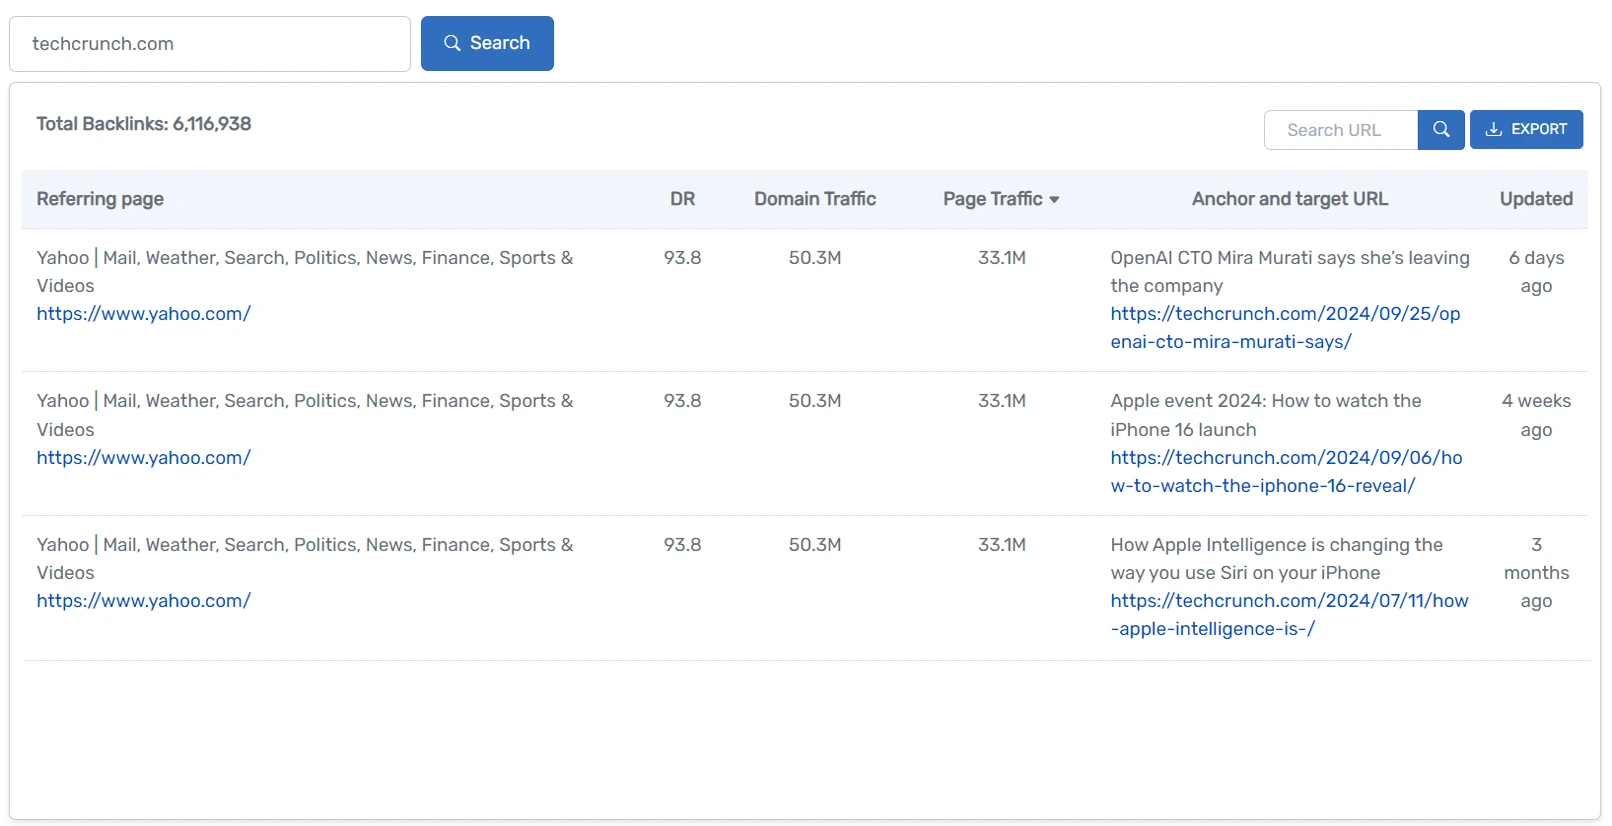The height and width of the screenshot is (826, 1612).
Task: Click the '4 weeks ago' updated value
Action: pos(1536,415)
